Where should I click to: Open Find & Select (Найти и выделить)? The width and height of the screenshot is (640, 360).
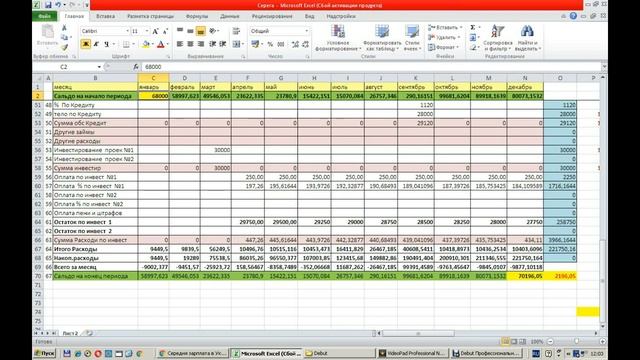click(x=527, y=38)
